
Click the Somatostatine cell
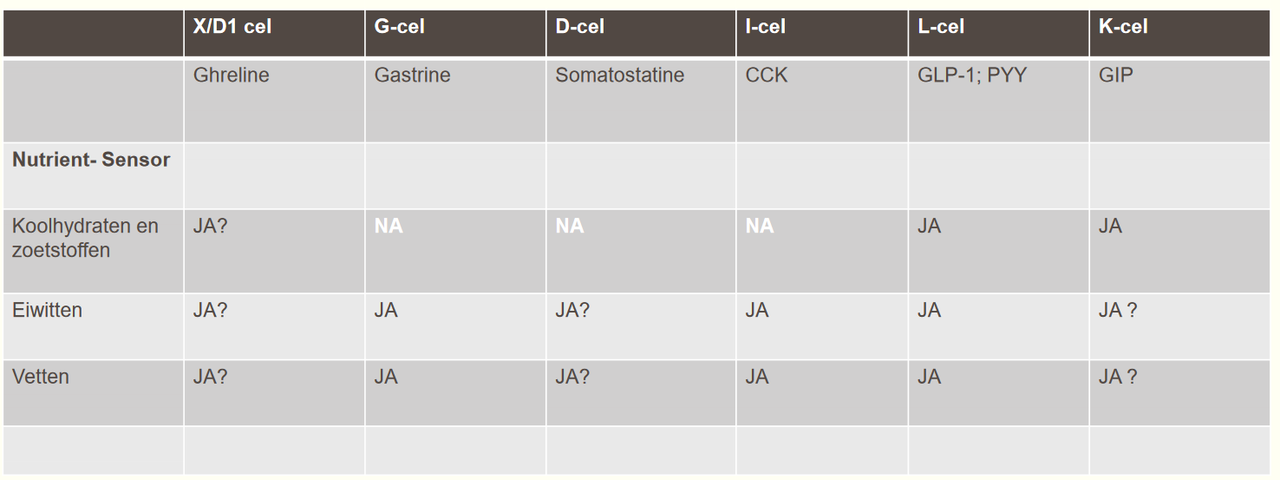(x=620, y=75)
